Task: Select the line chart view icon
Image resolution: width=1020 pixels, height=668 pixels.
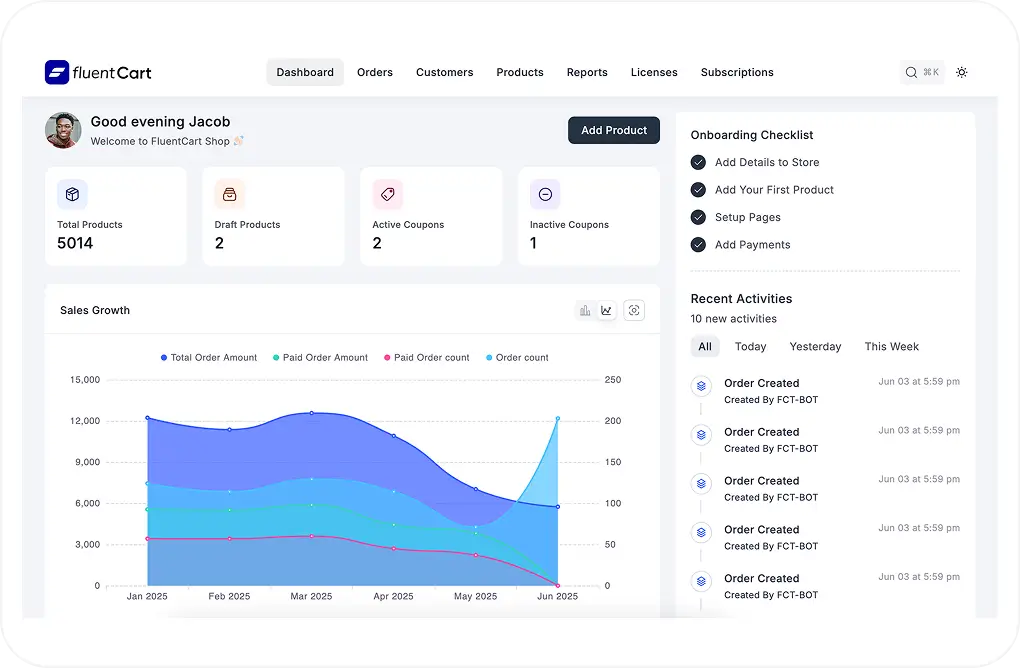Action: tap(607, 310)
